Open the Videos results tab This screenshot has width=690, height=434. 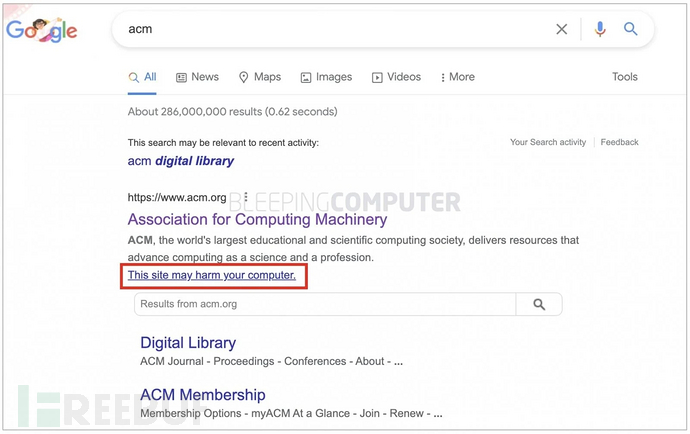[x=396, y=77]
